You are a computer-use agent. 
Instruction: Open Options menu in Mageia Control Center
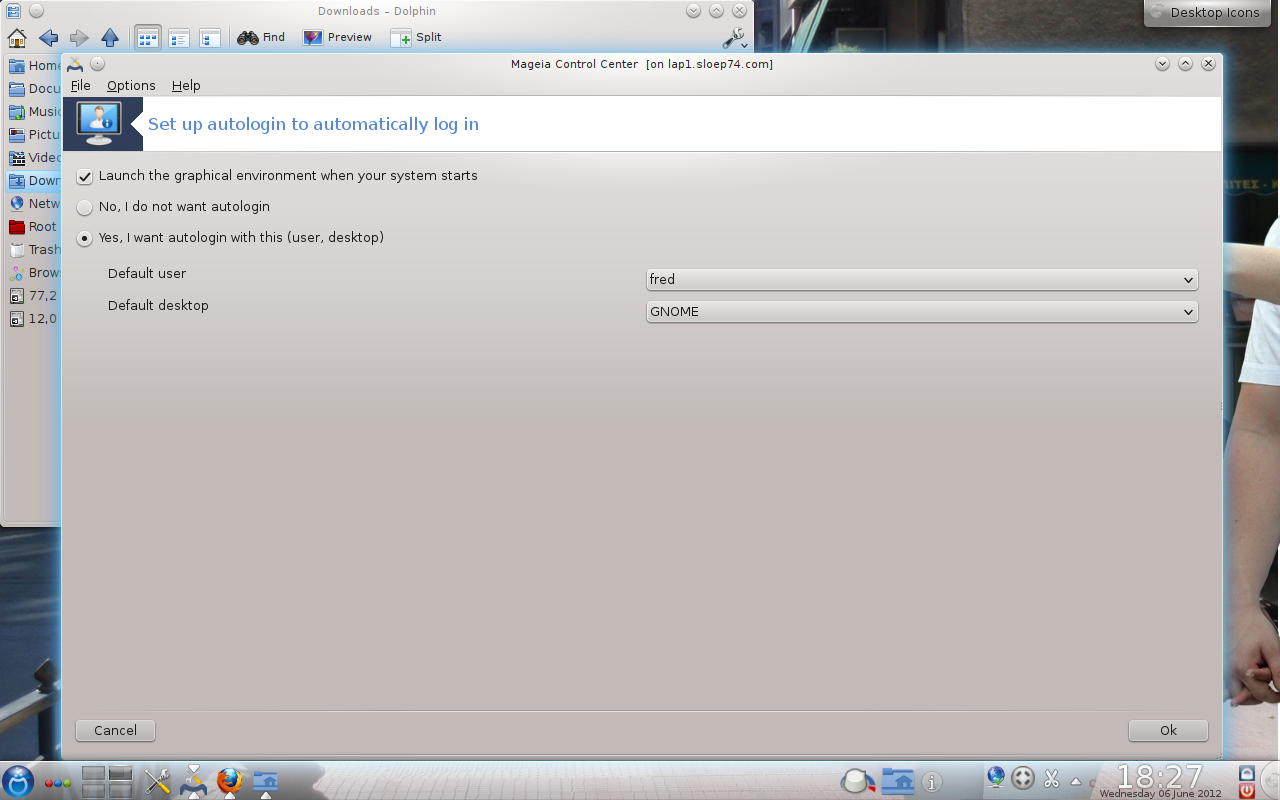pos(131,86)
